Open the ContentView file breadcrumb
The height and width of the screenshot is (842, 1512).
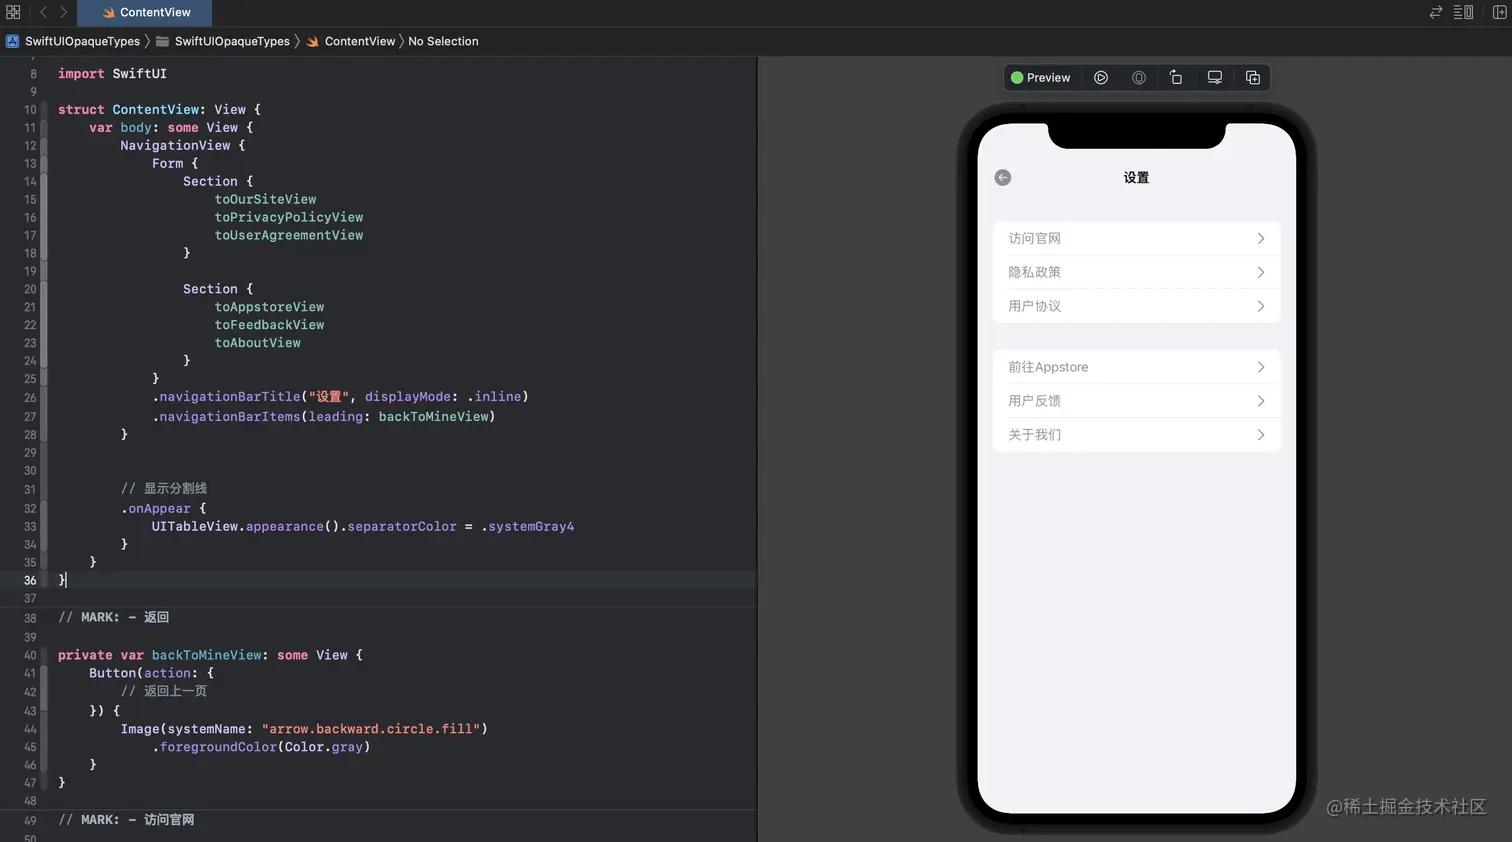click(351, 41)
